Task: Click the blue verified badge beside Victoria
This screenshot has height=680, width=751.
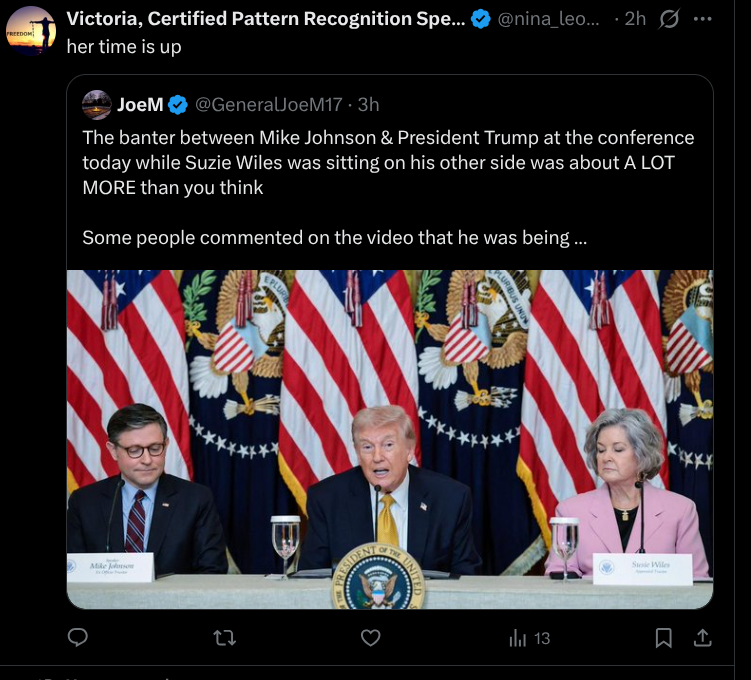Action: [x=481, y=19]
